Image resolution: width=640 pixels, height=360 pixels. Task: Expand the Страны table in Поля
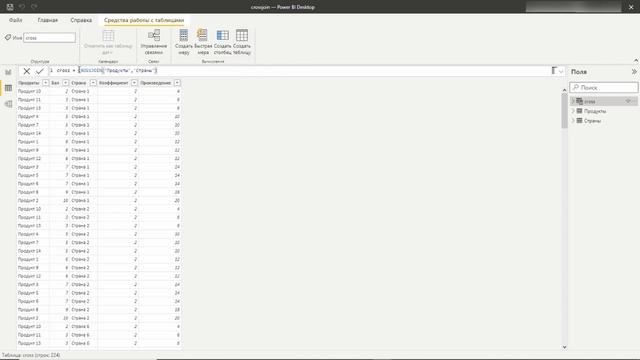tap(573, 120)
